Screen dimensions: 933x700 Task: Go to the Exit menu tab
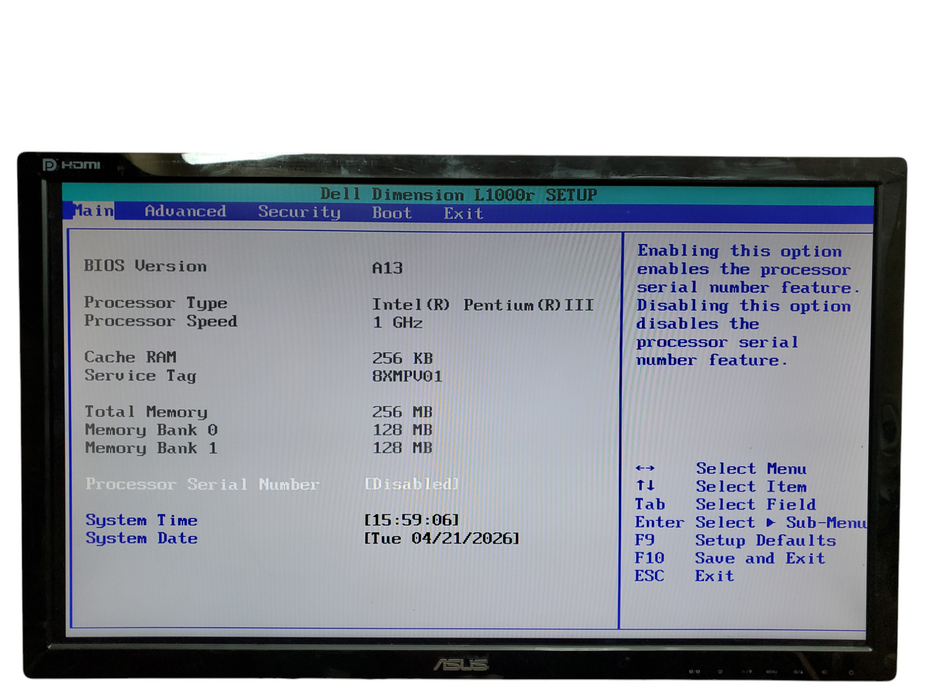pyautogui.click(x=463, y=214)
